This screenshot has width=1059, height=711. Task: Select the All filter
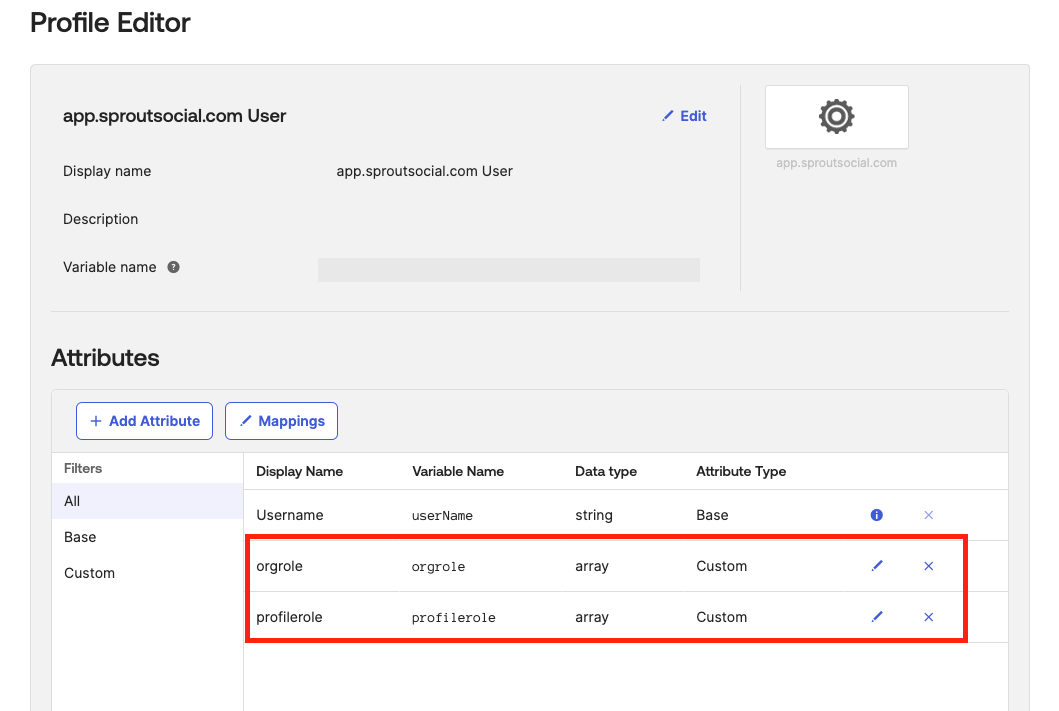coord(147,501)
